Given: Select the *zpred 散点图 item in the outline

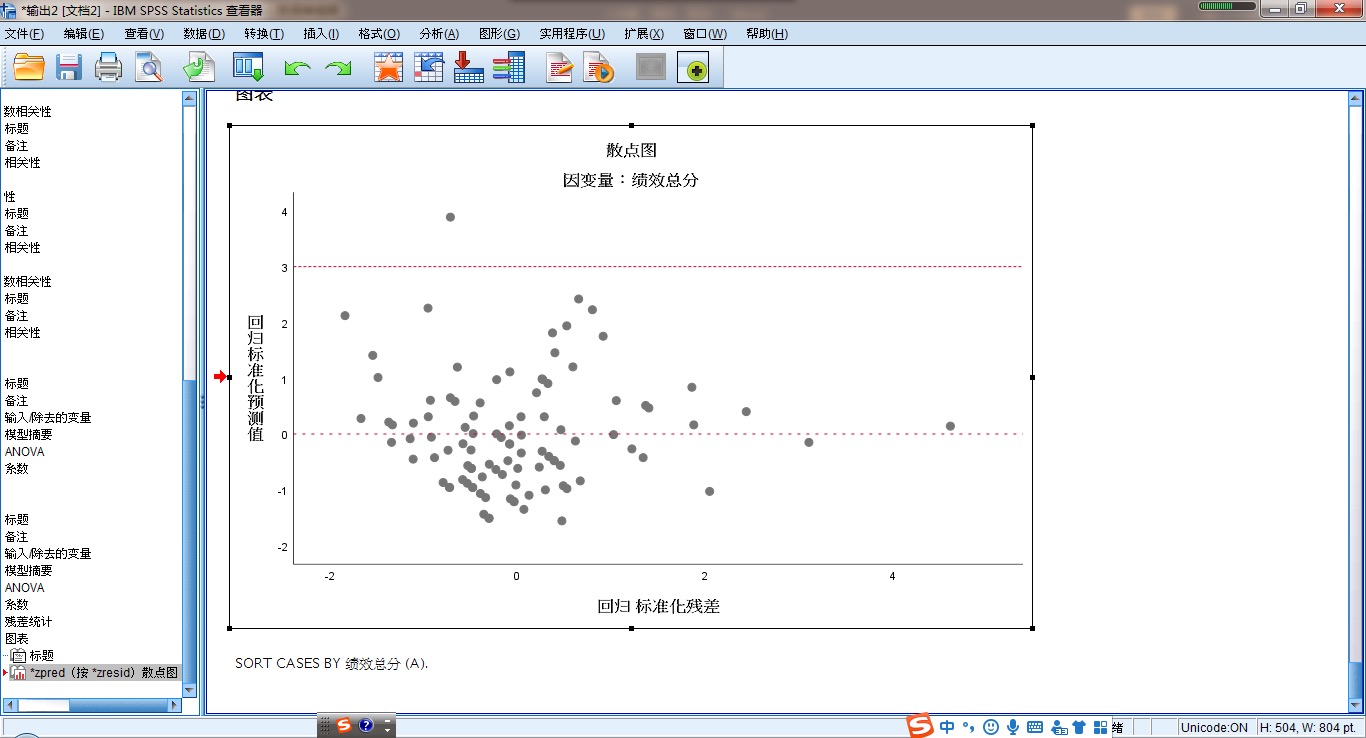Looking at the screenshot, I should pyautogui.click(x=104, y=673).
